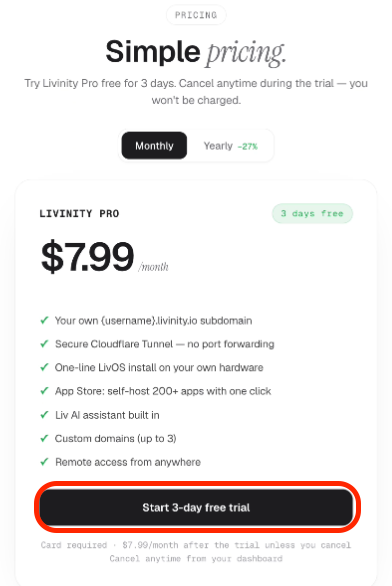Click checkmark beside Secure Cloudflare Tunnel
The height and width of the screenshot is (586, 392).
click(x=44, y=344)
